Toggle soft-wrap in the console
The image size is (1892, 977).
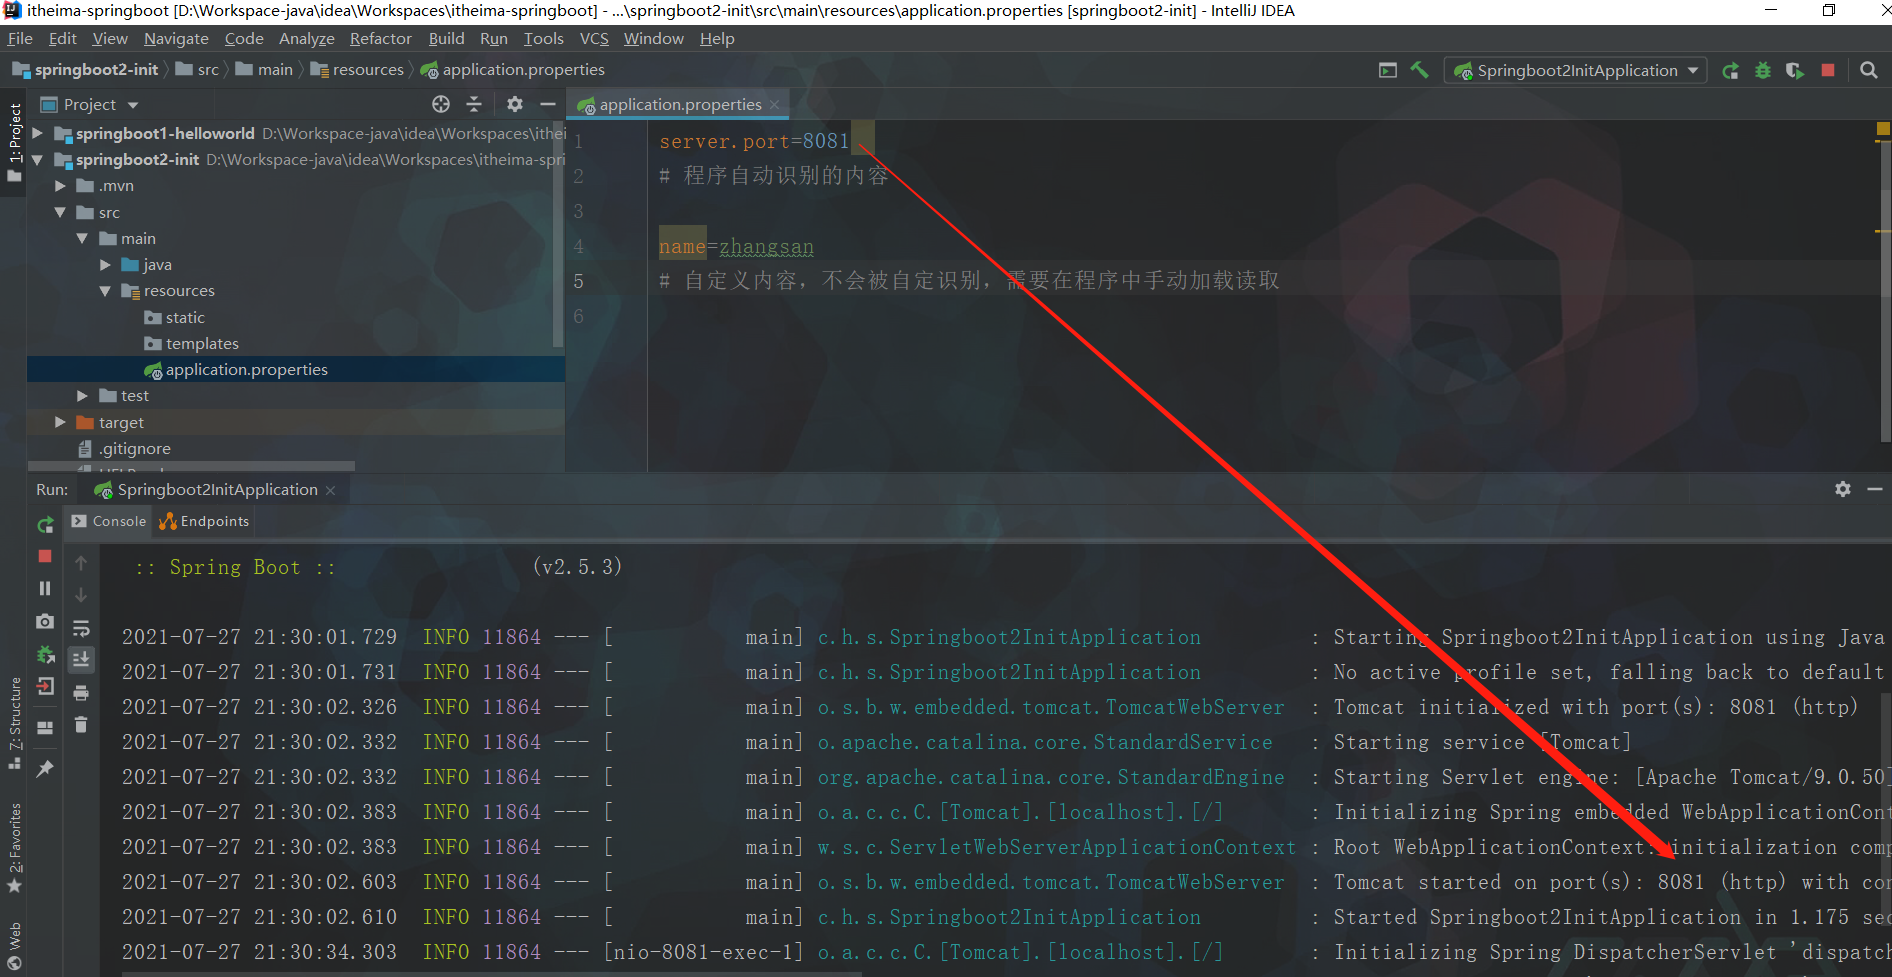[81, 628]
